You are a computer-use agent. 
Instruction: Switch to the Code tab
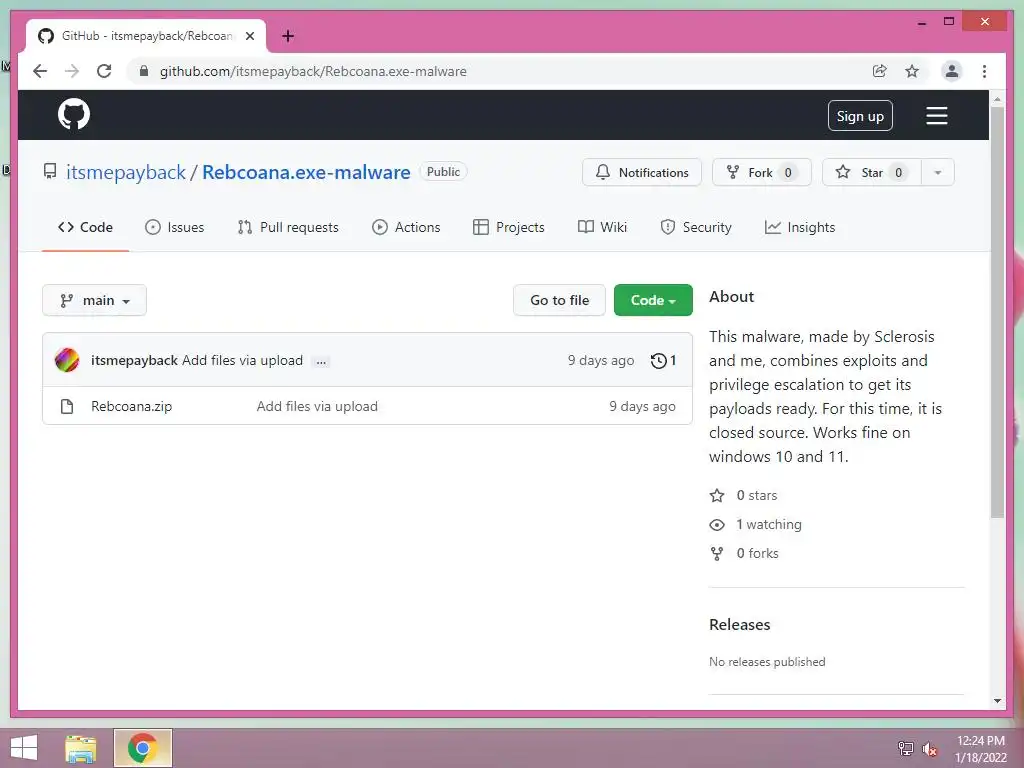86,227
